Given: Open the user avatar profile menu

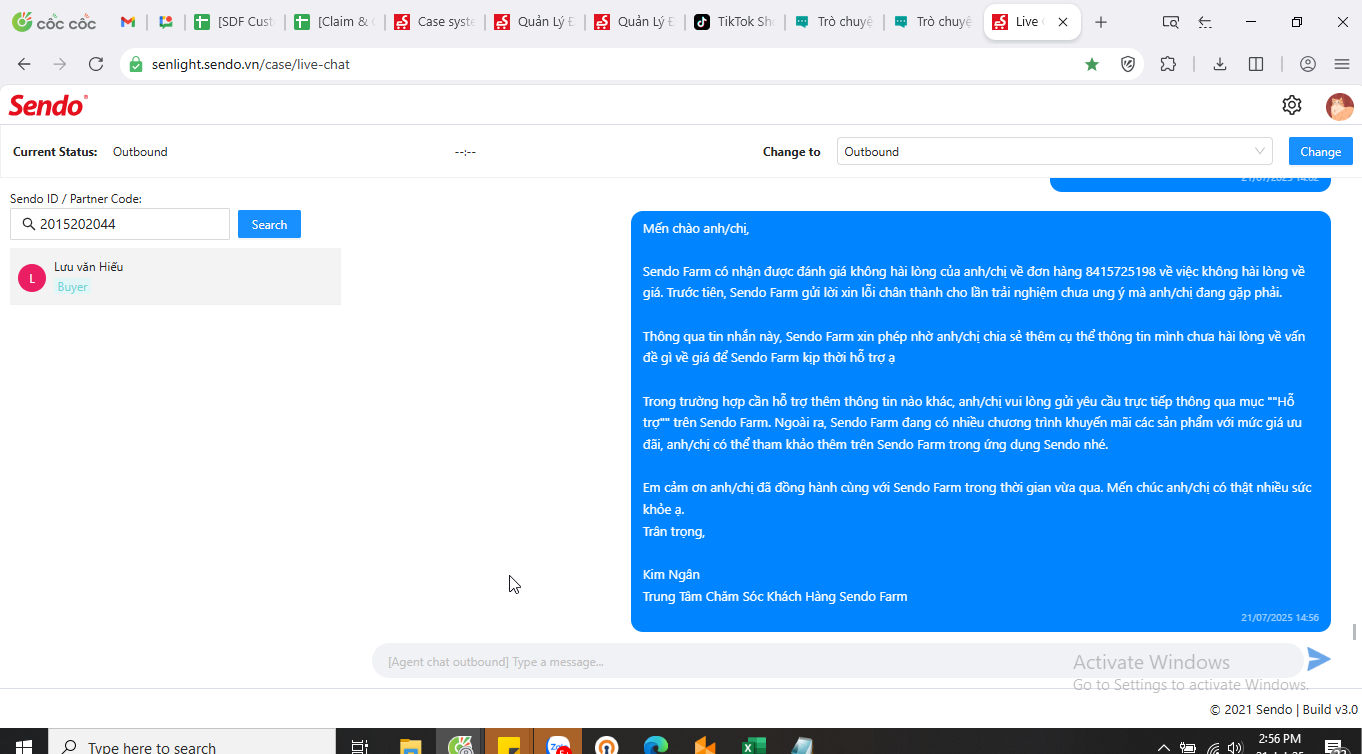Looking at the screenshot, I should coord(1339,106).
